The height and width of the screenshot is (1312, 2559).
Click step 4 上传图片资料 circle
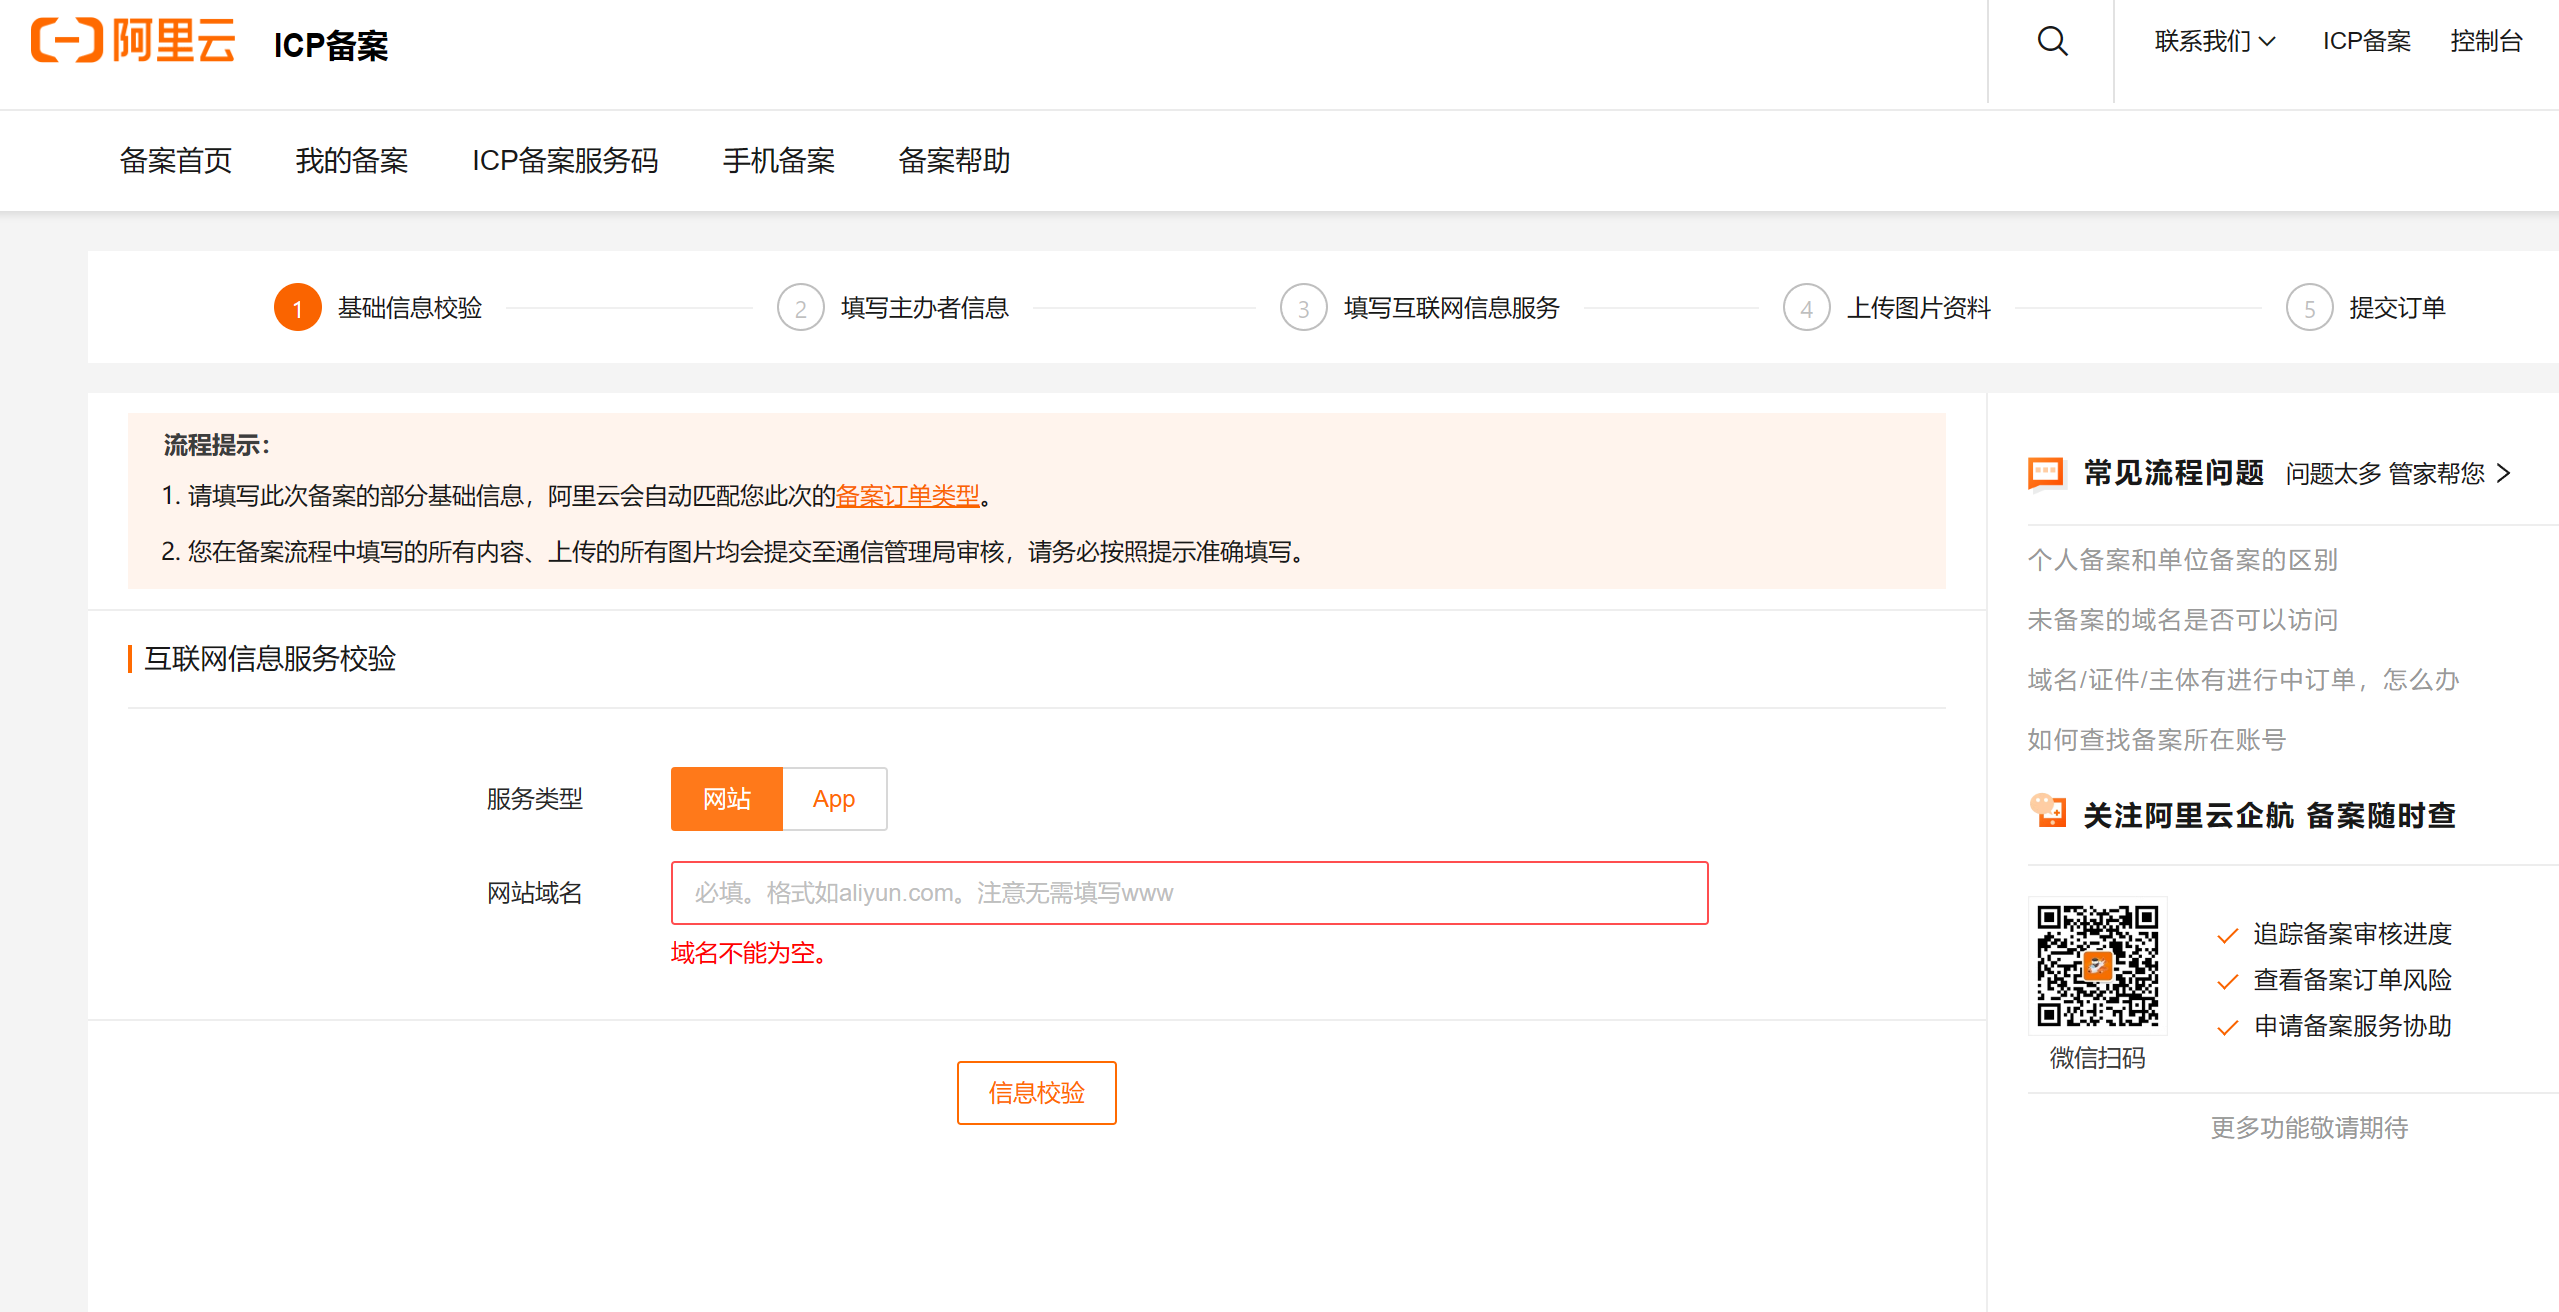point(1806,308)
